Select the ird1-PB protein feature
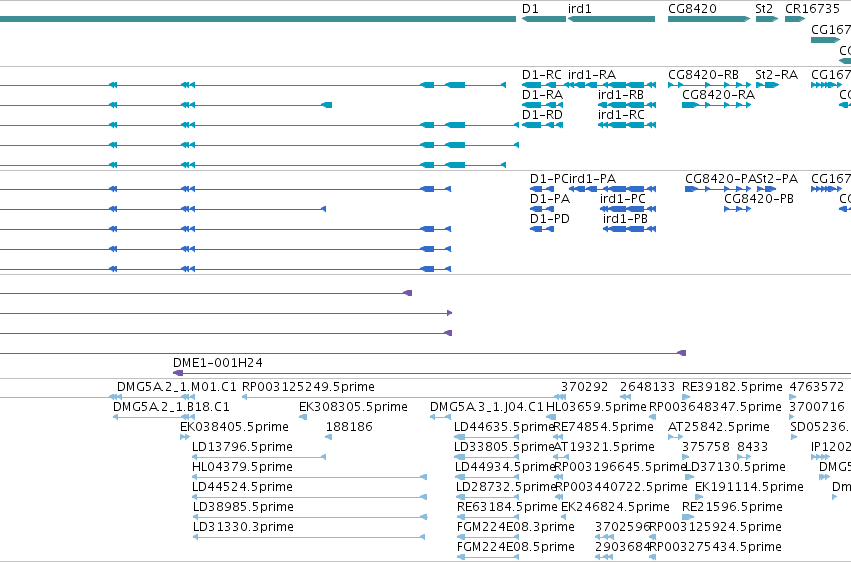851x562 pixels. pyautogui.click(x=630, y=229)
